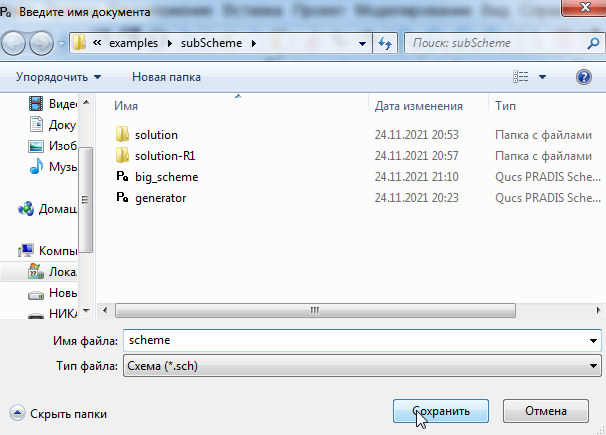Open the solution folder
Screen dimensions: 606x435
pyautogui.click(x=155, y=134)
